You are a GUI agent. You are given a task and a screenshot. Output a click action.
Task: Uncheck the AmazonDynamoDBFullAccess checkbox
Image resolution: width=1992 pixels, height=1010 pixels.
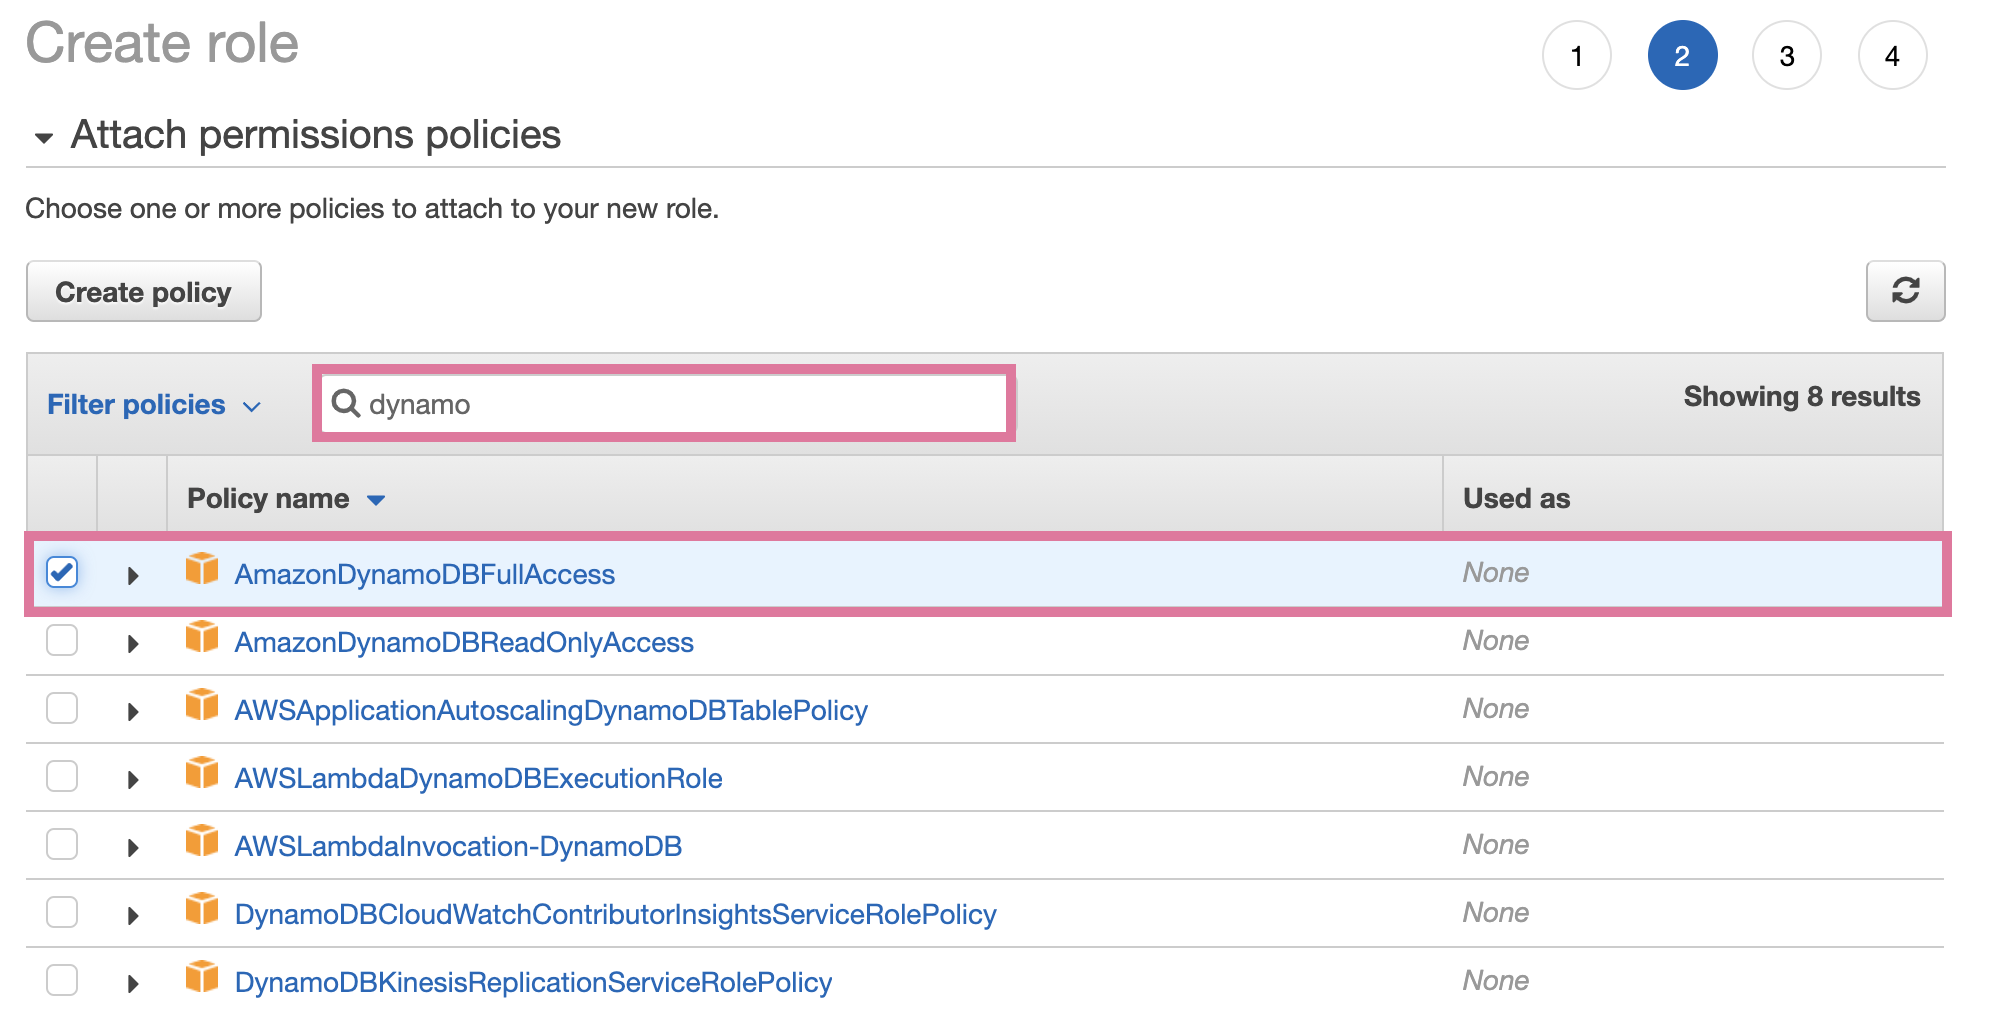[62, 572]
